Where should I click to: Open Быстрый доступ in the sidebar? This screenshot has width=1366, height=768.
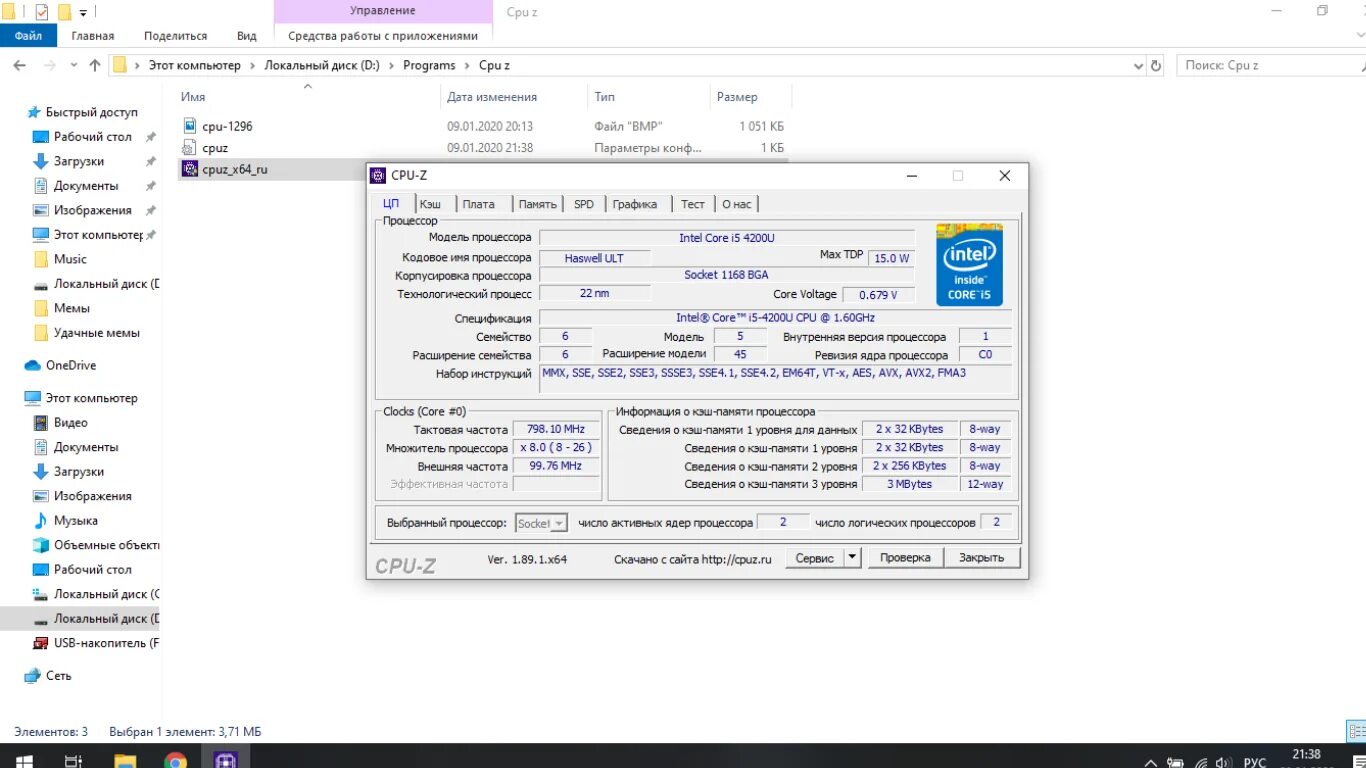[x=91, y=113]
